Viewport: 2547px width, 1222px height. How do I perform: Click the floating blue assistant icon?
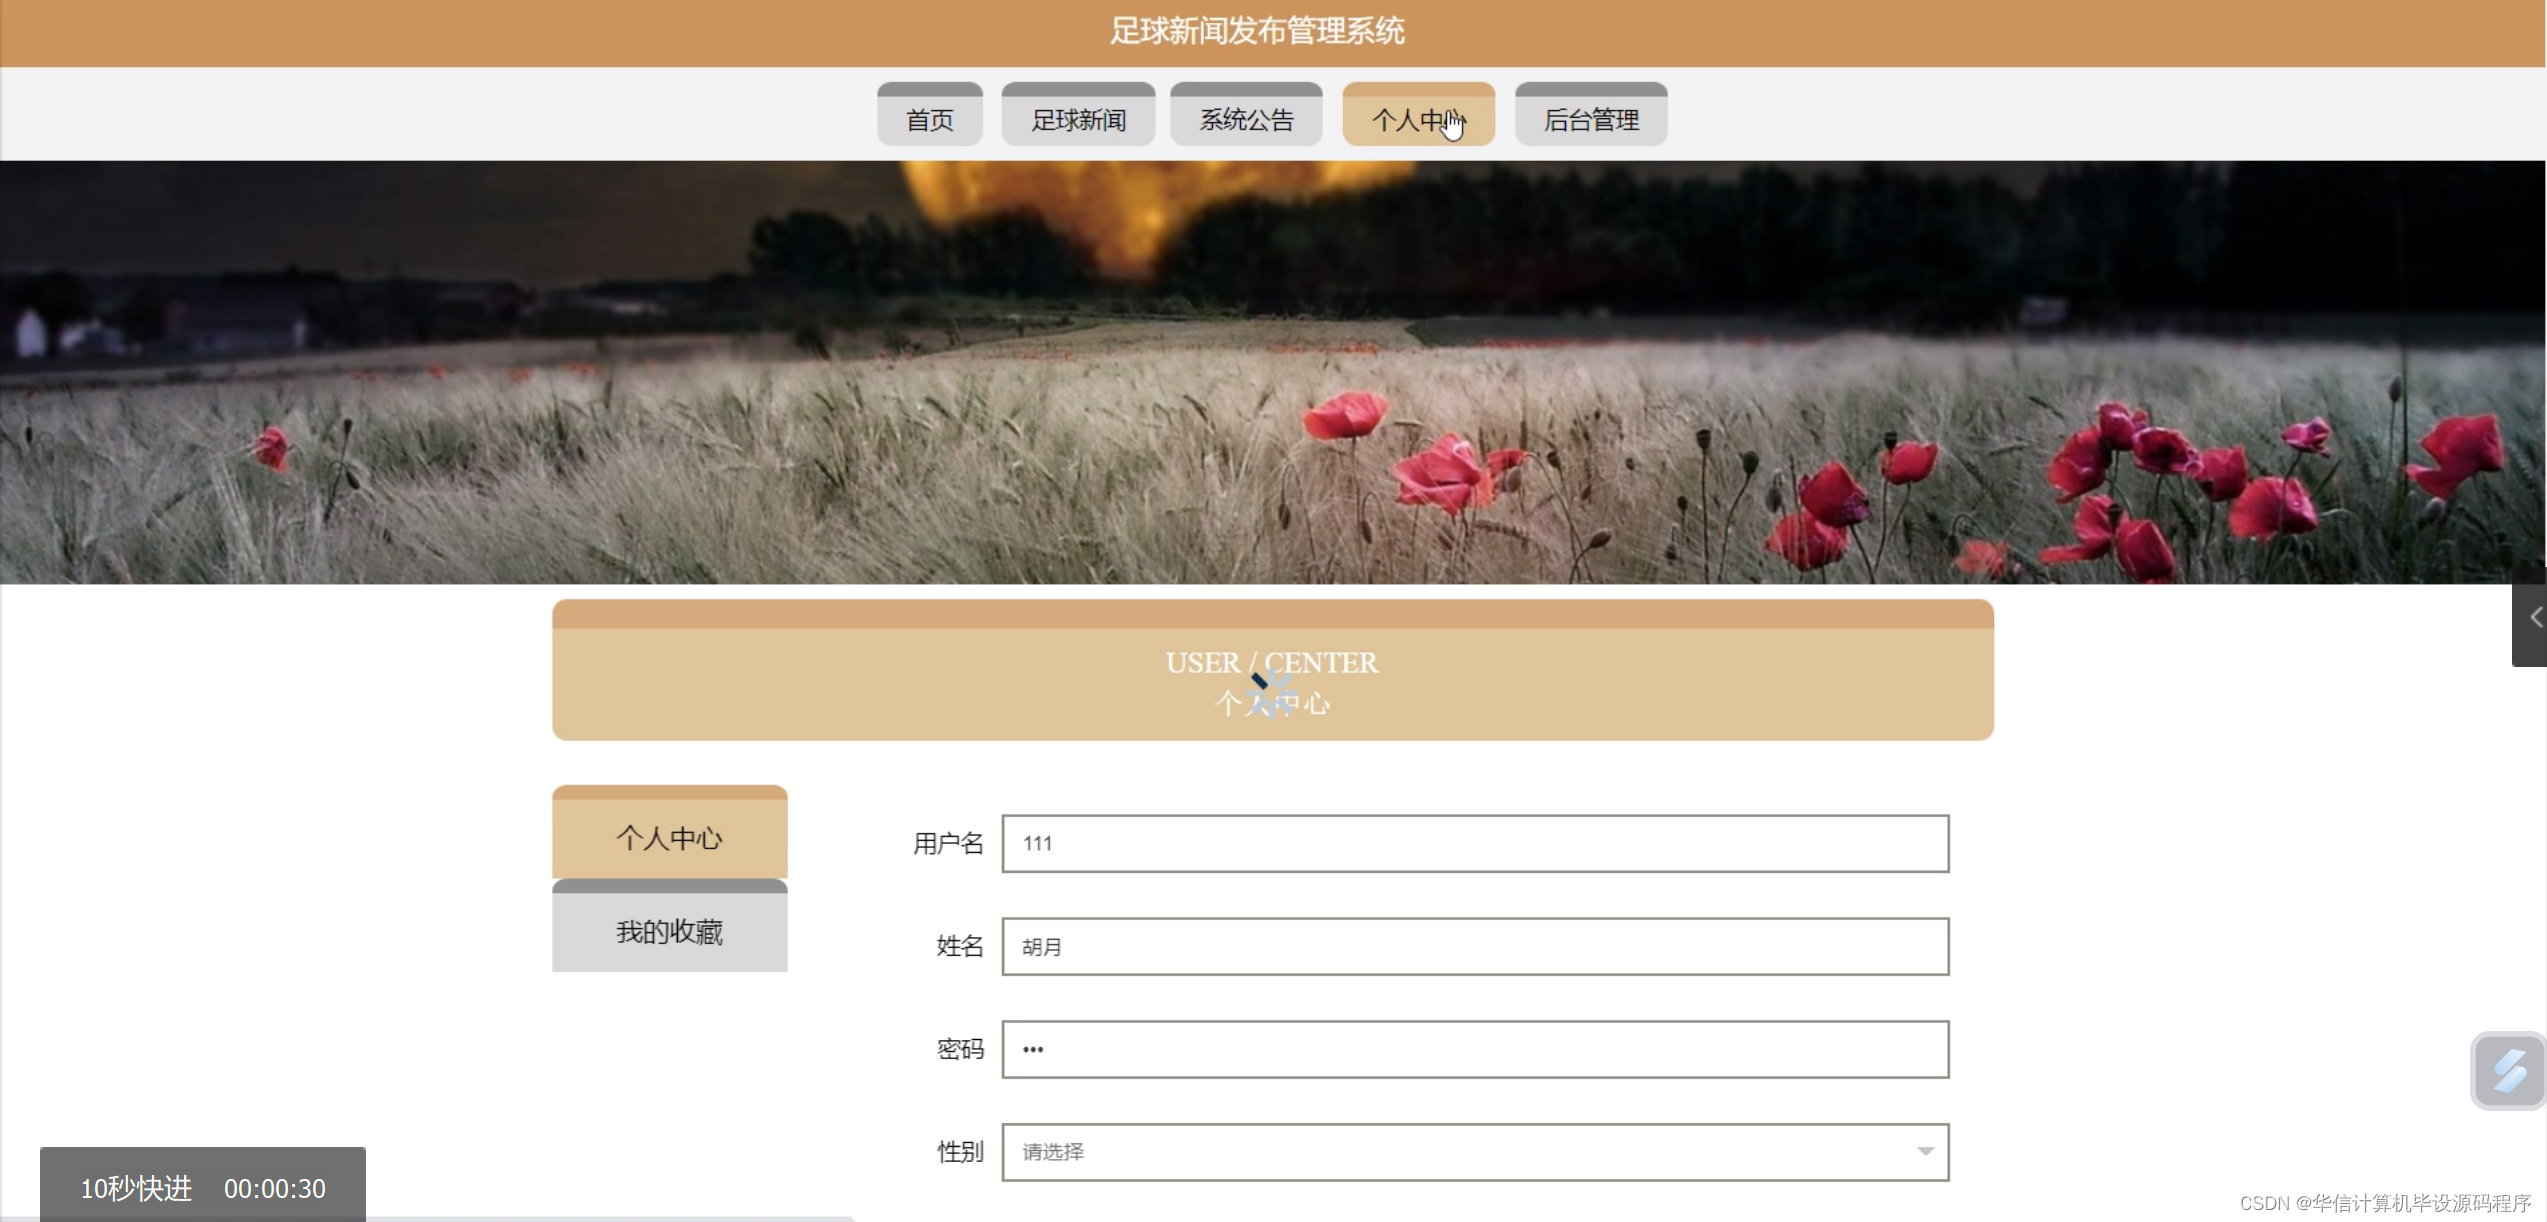click(x=2508, y=1071)
